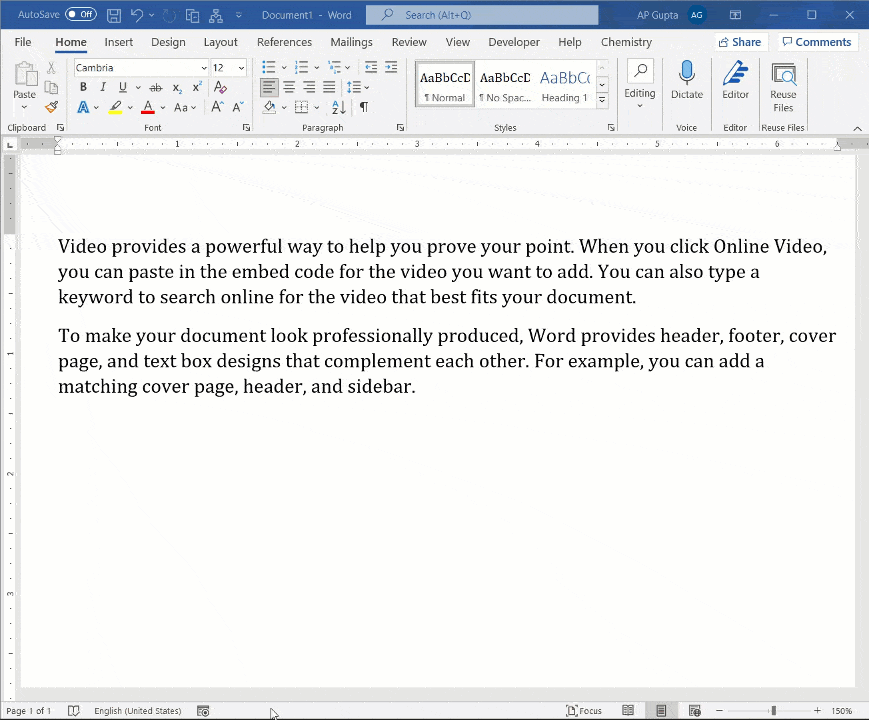Click the Format Painter icon
The width and height of the screenshot is (869, 720).
coord(51,107)
